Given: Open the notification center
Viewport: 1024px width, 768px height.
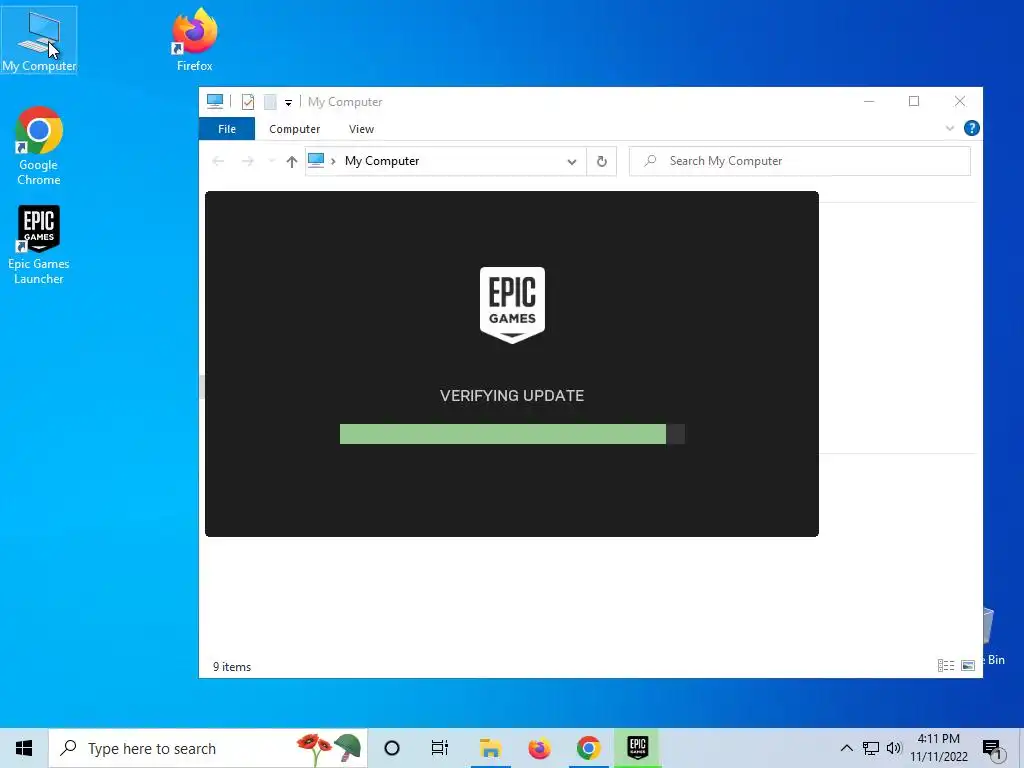Looking at the screenshot, I should click(x=992, y=749).
